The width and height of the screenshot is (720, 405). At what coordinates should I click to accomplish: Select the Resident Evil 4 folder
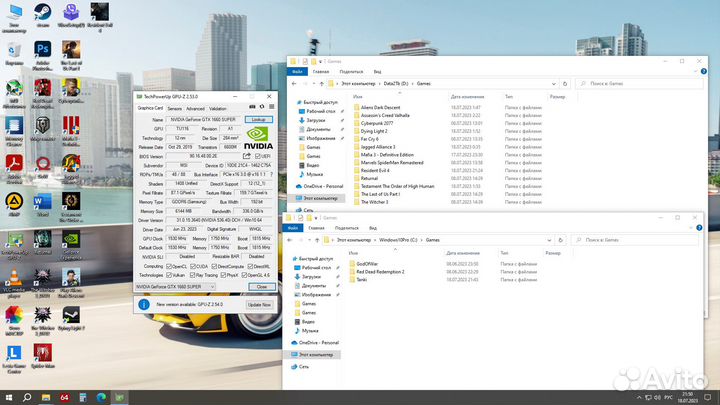[x=375, y=170]
